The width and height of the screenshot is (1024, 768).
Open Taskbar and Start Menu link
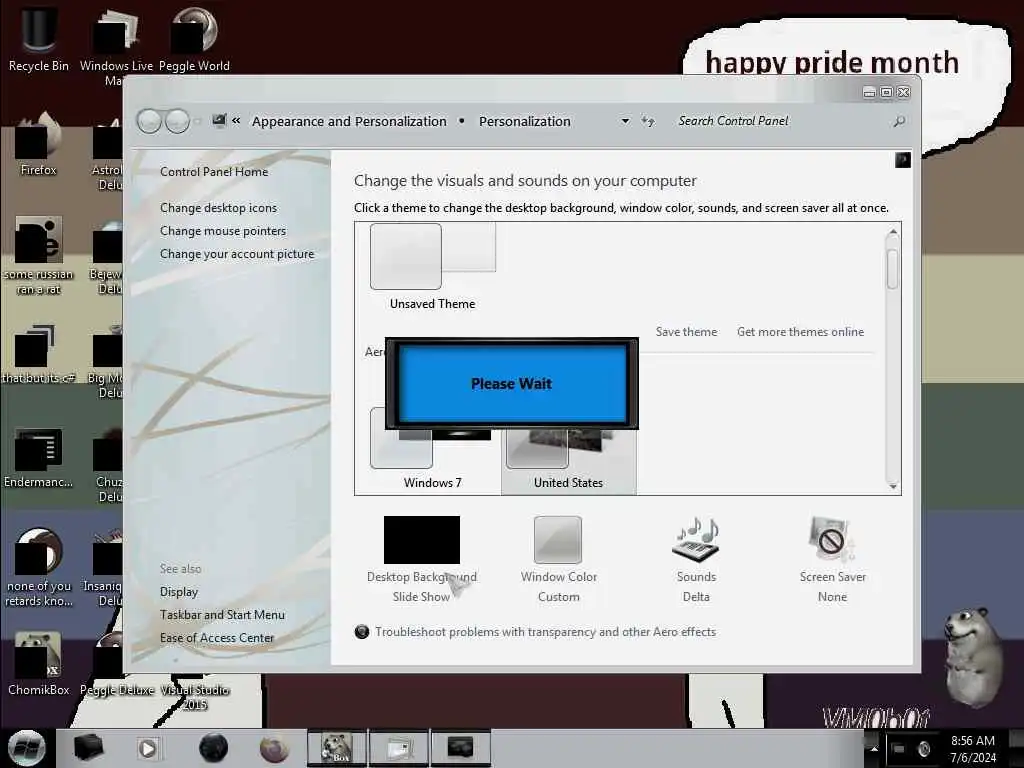[x=222, y=615]
